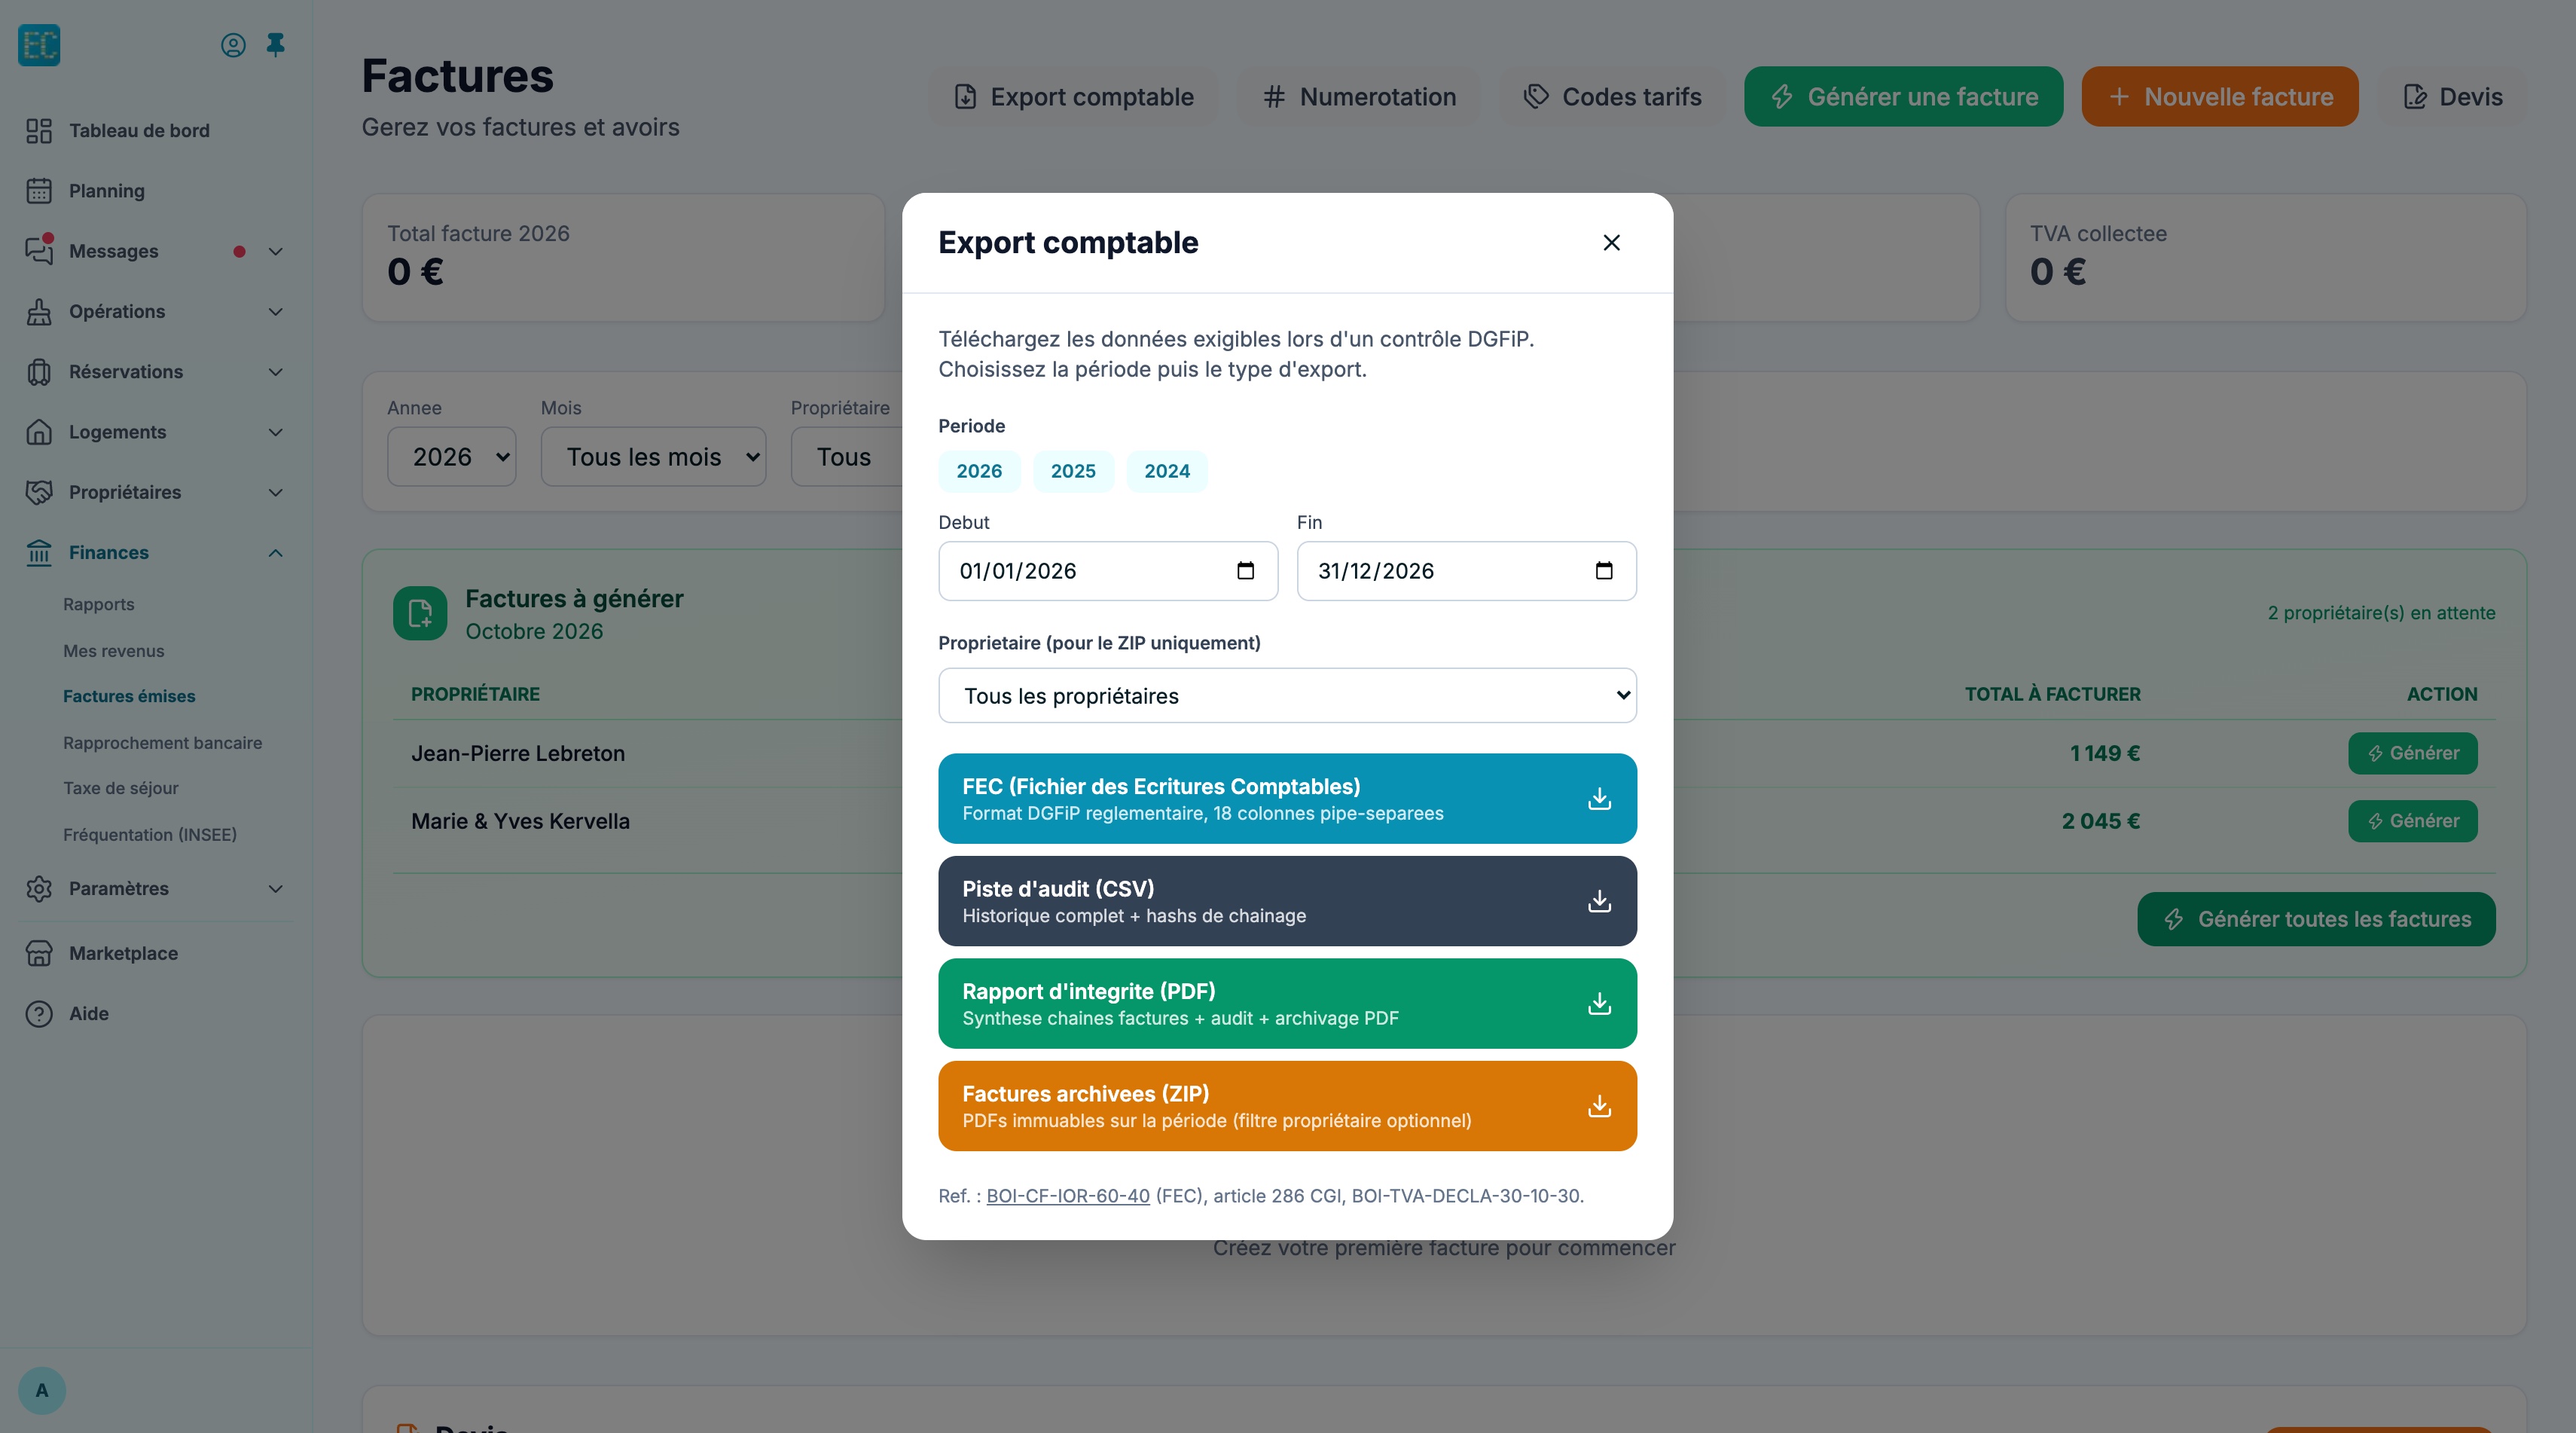
Task: Click Générer une facture button
Action: point(1903,97)
